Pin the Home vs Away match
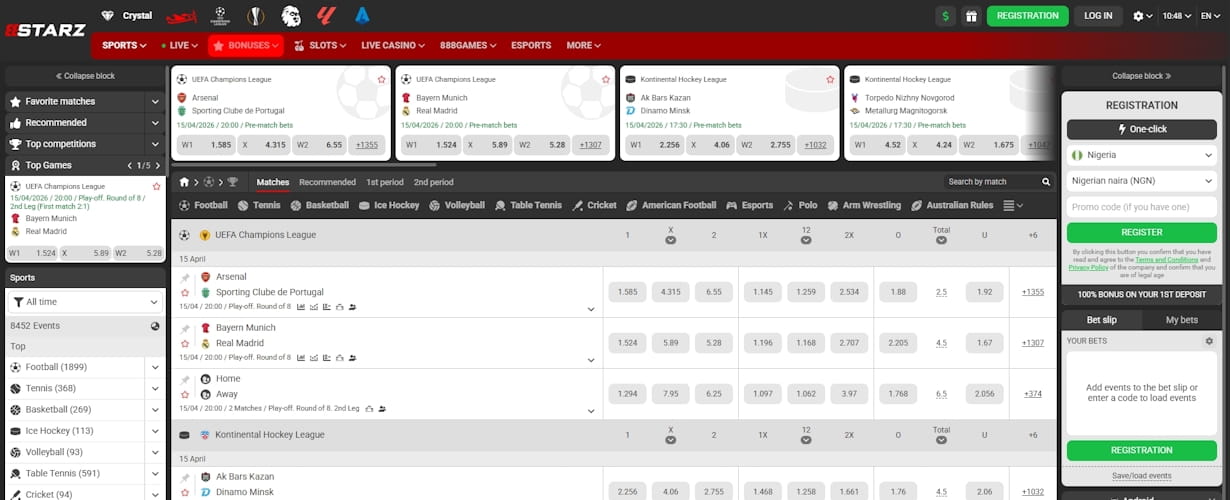 pyautogui.click(x=185, y=379)
